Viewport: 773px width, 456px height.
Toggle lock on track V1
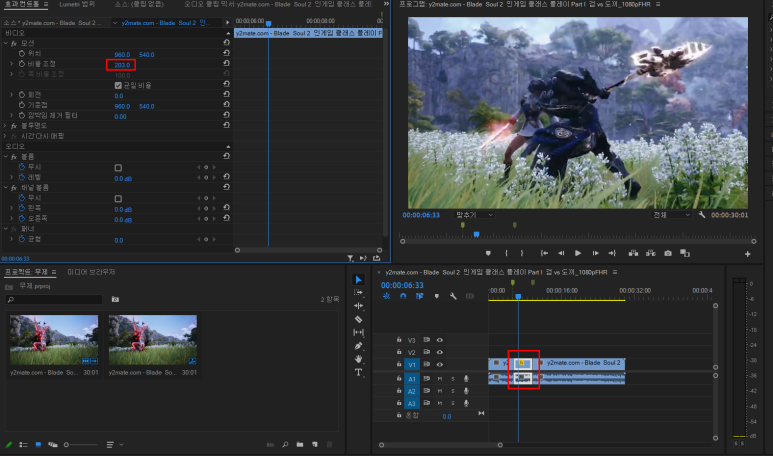coord(399,364)
